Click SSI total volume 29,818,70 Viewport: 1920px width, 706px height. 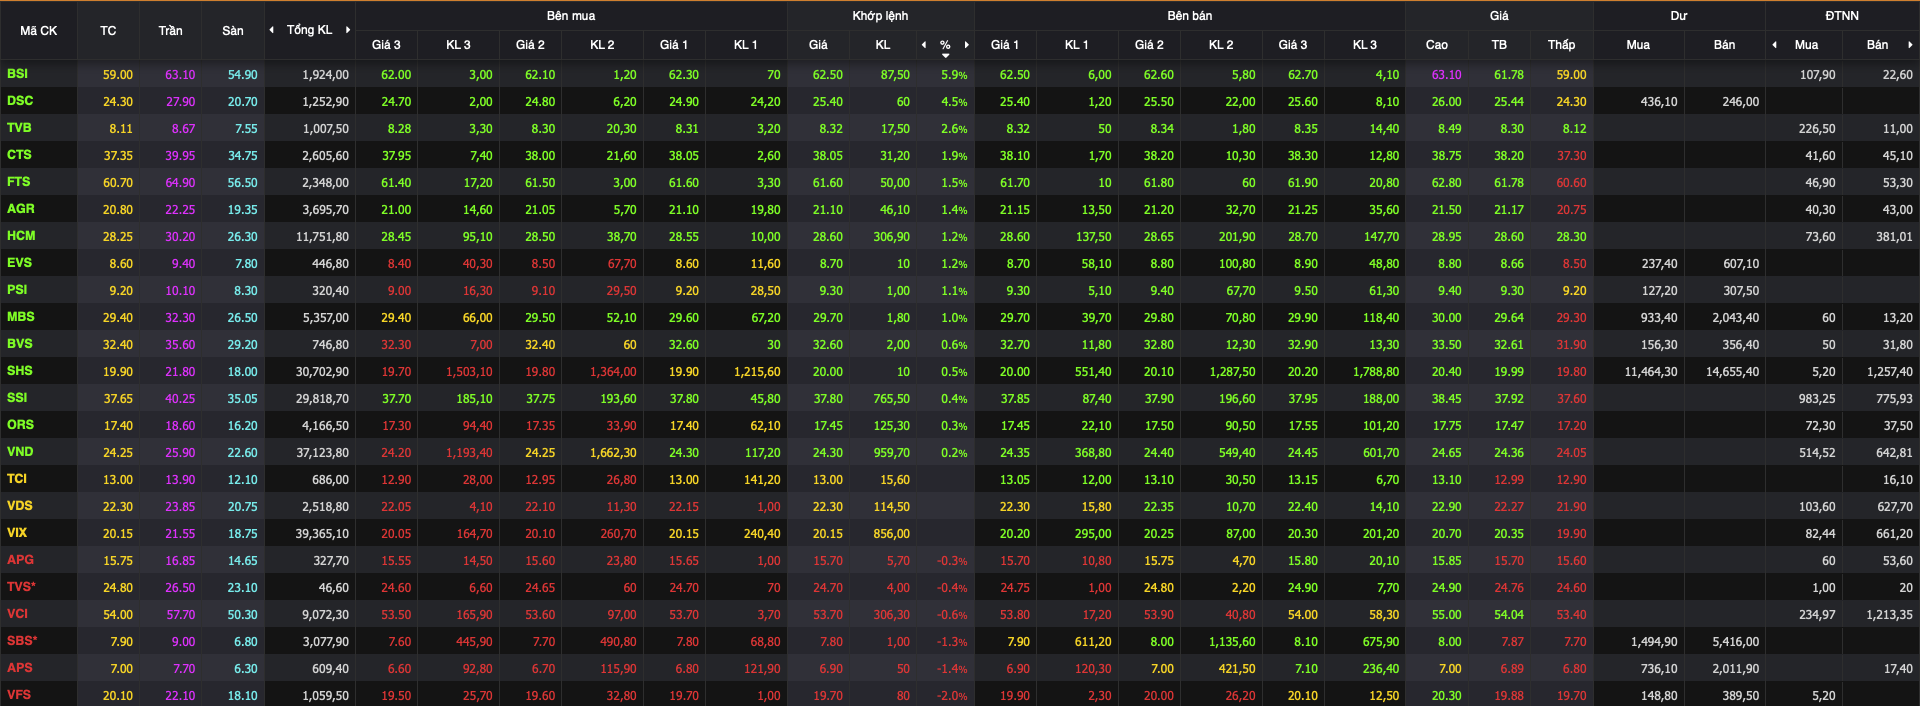pyautogui.click(x=322, y=399)
